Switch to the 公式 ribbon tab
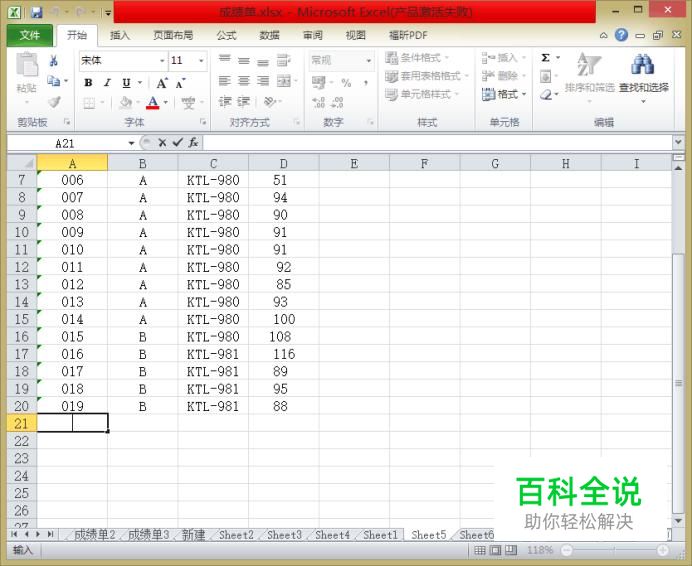Image resolution: width=692 pixels, height=566 pixels. pos(227,35)
